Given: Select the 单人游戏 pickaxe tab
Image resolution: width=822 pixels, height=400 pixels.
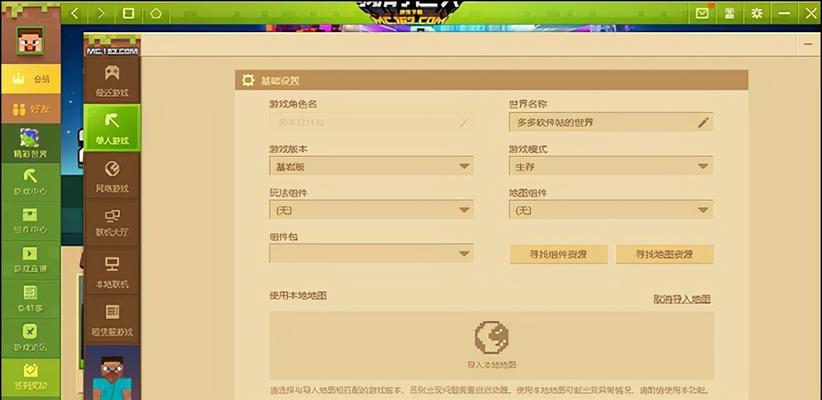Looking at the screenshot, I should 112,128.
